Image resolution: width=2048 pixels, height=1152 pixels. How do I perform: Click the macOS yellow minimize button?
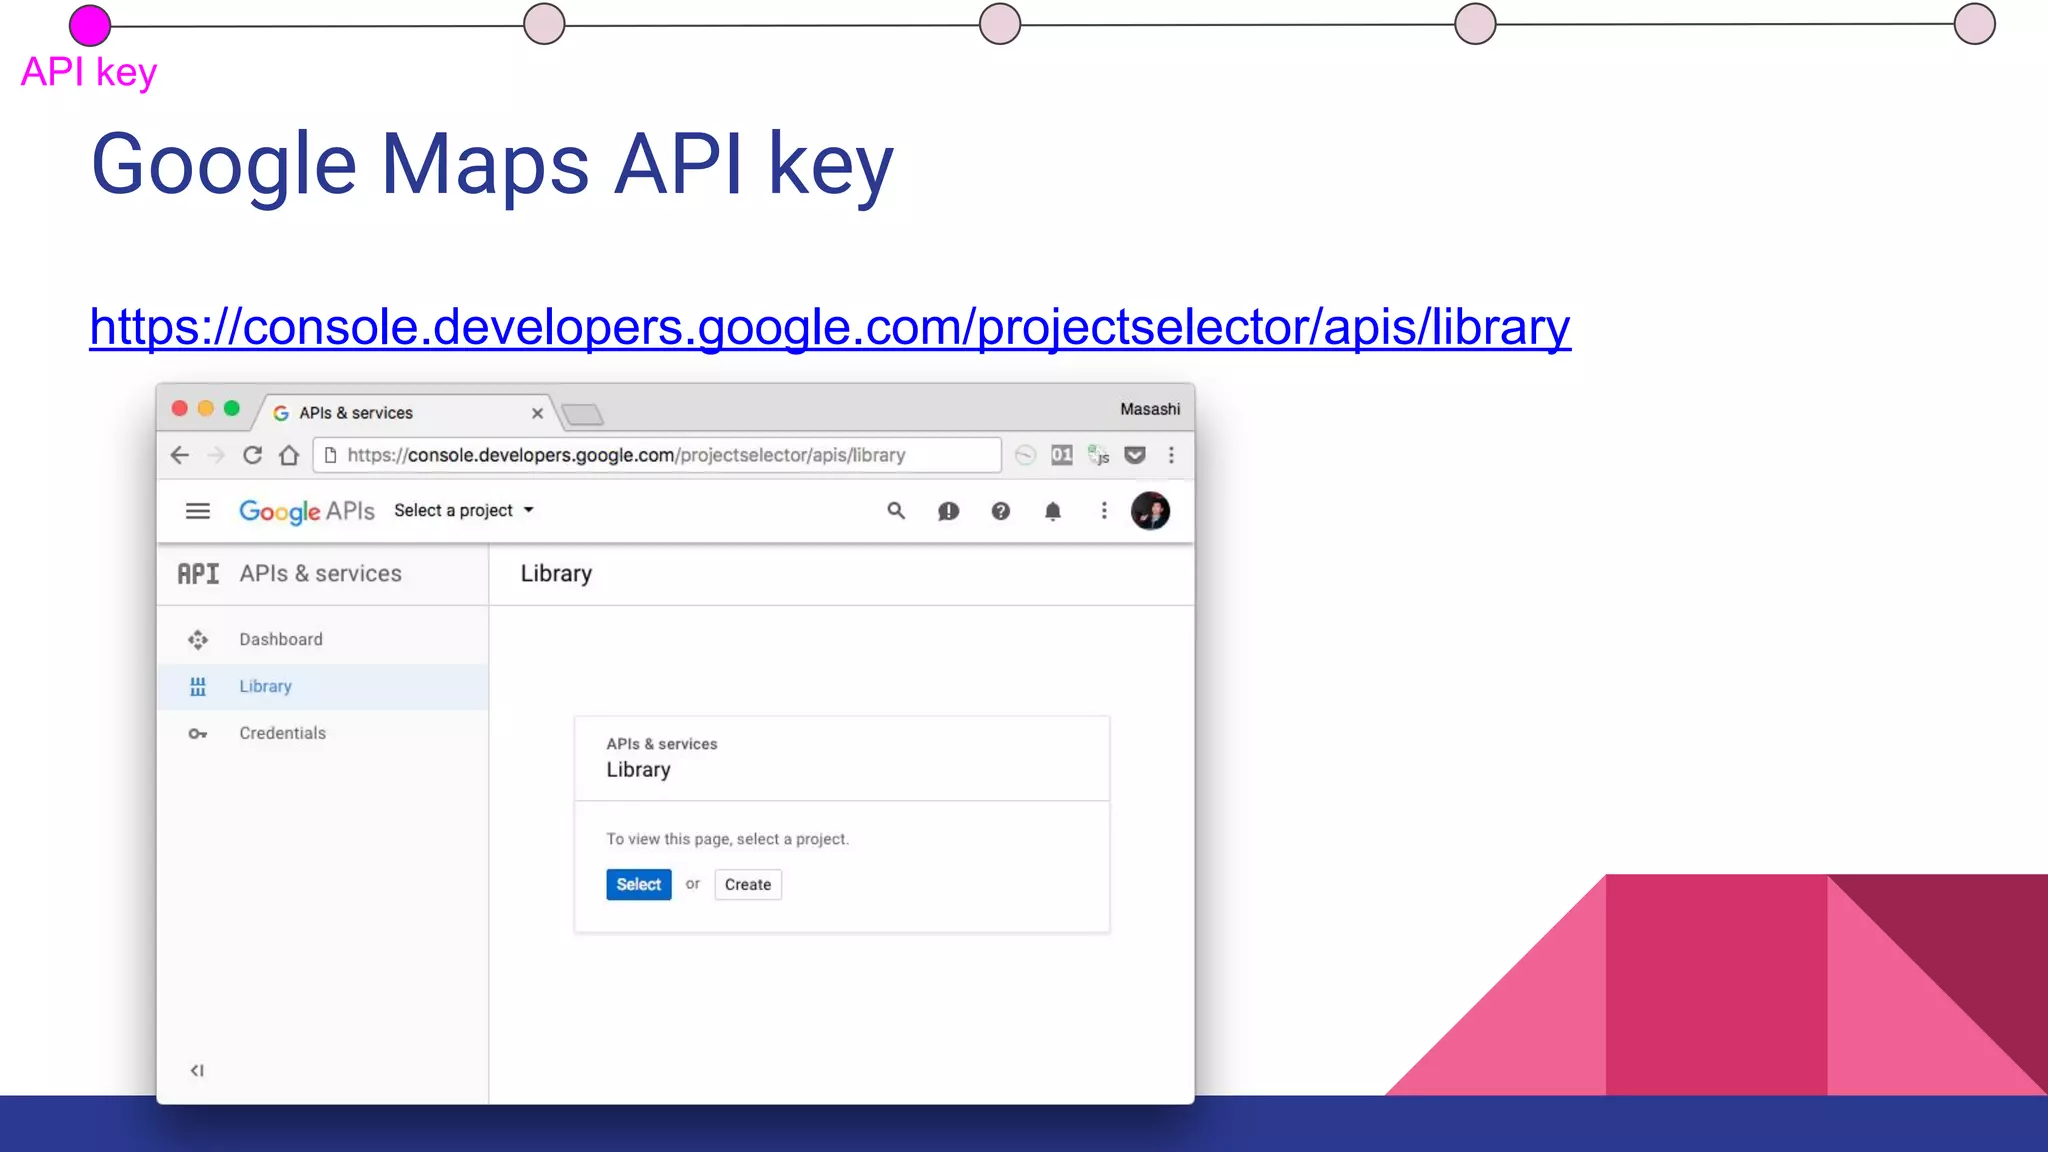[x=206, y=408]
